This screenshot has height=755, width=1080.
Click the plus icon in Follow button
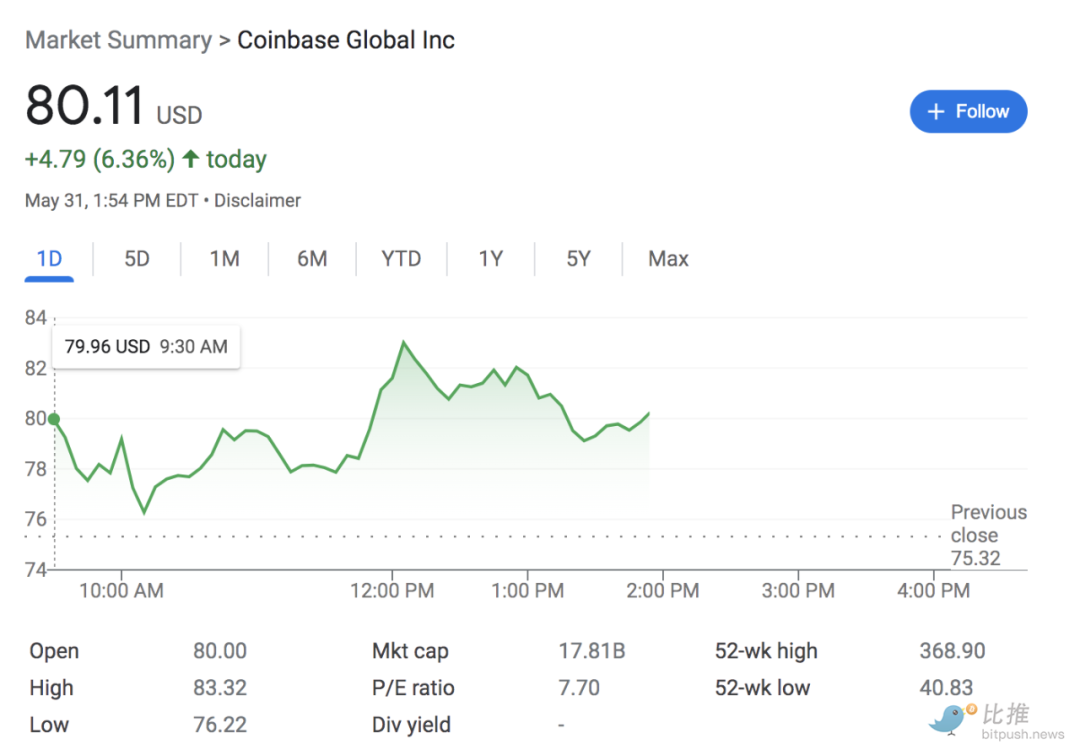point(936,112)
